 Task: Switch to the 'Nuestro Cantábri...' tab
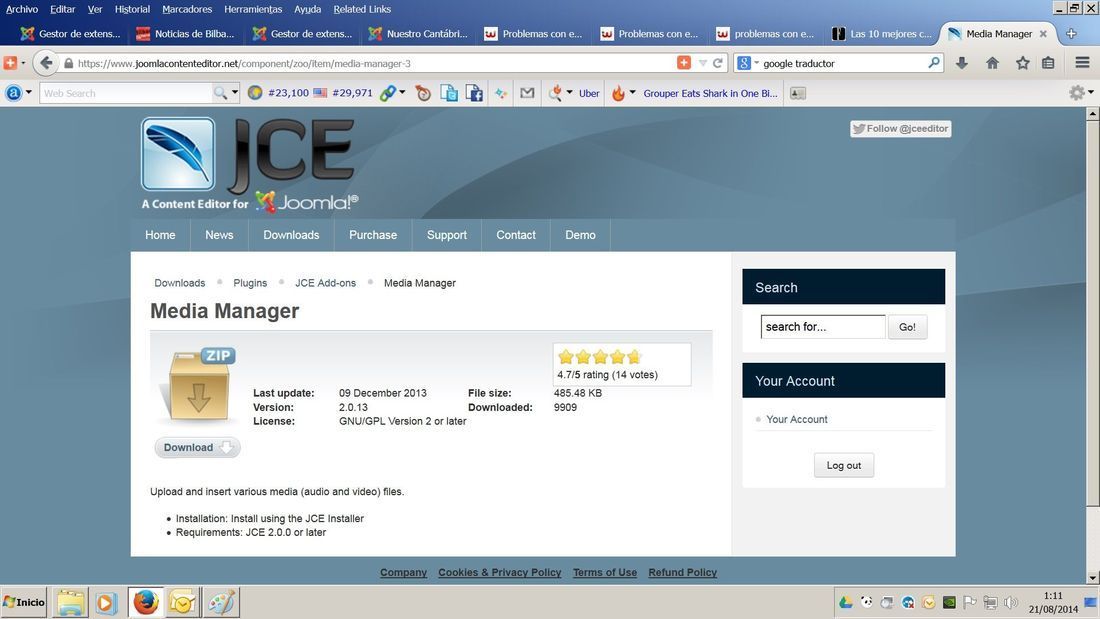tap(417, 34)
